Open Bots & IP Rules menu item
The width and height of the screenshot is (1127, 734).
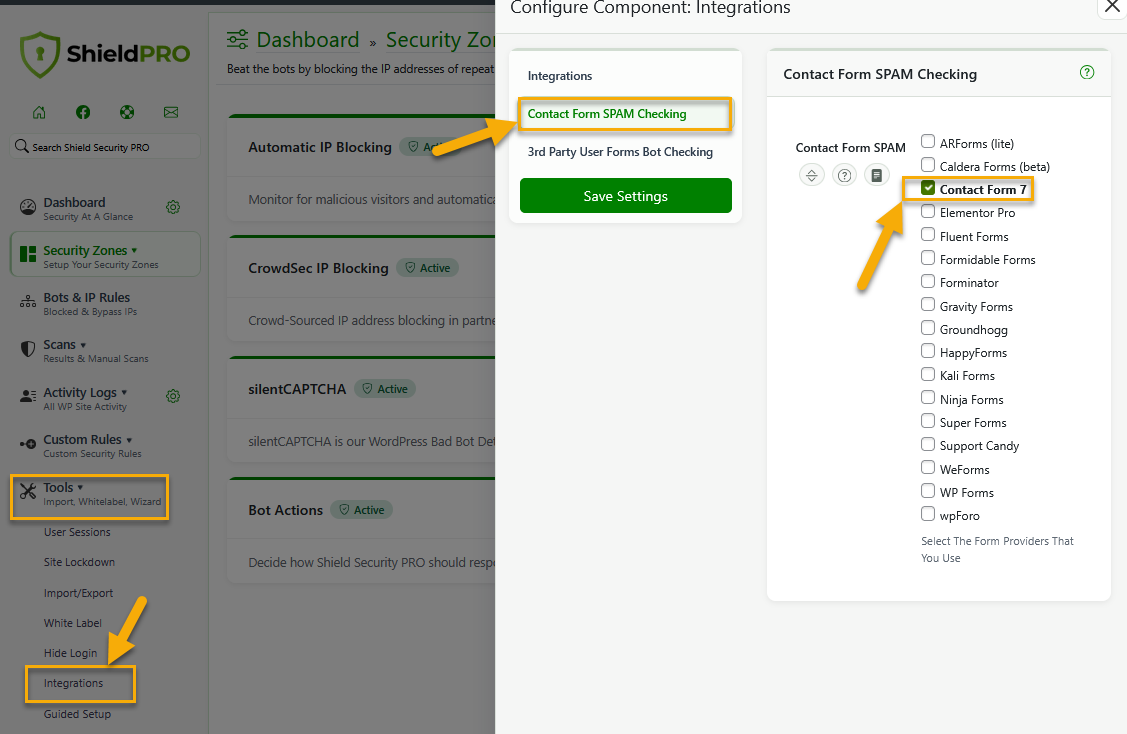point(90,303)
